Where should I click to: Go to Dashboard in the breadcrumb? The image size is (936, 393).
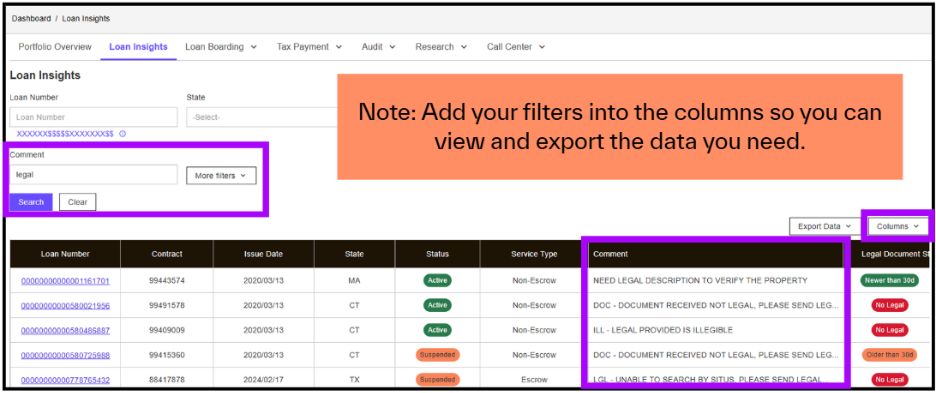point(31,19)
